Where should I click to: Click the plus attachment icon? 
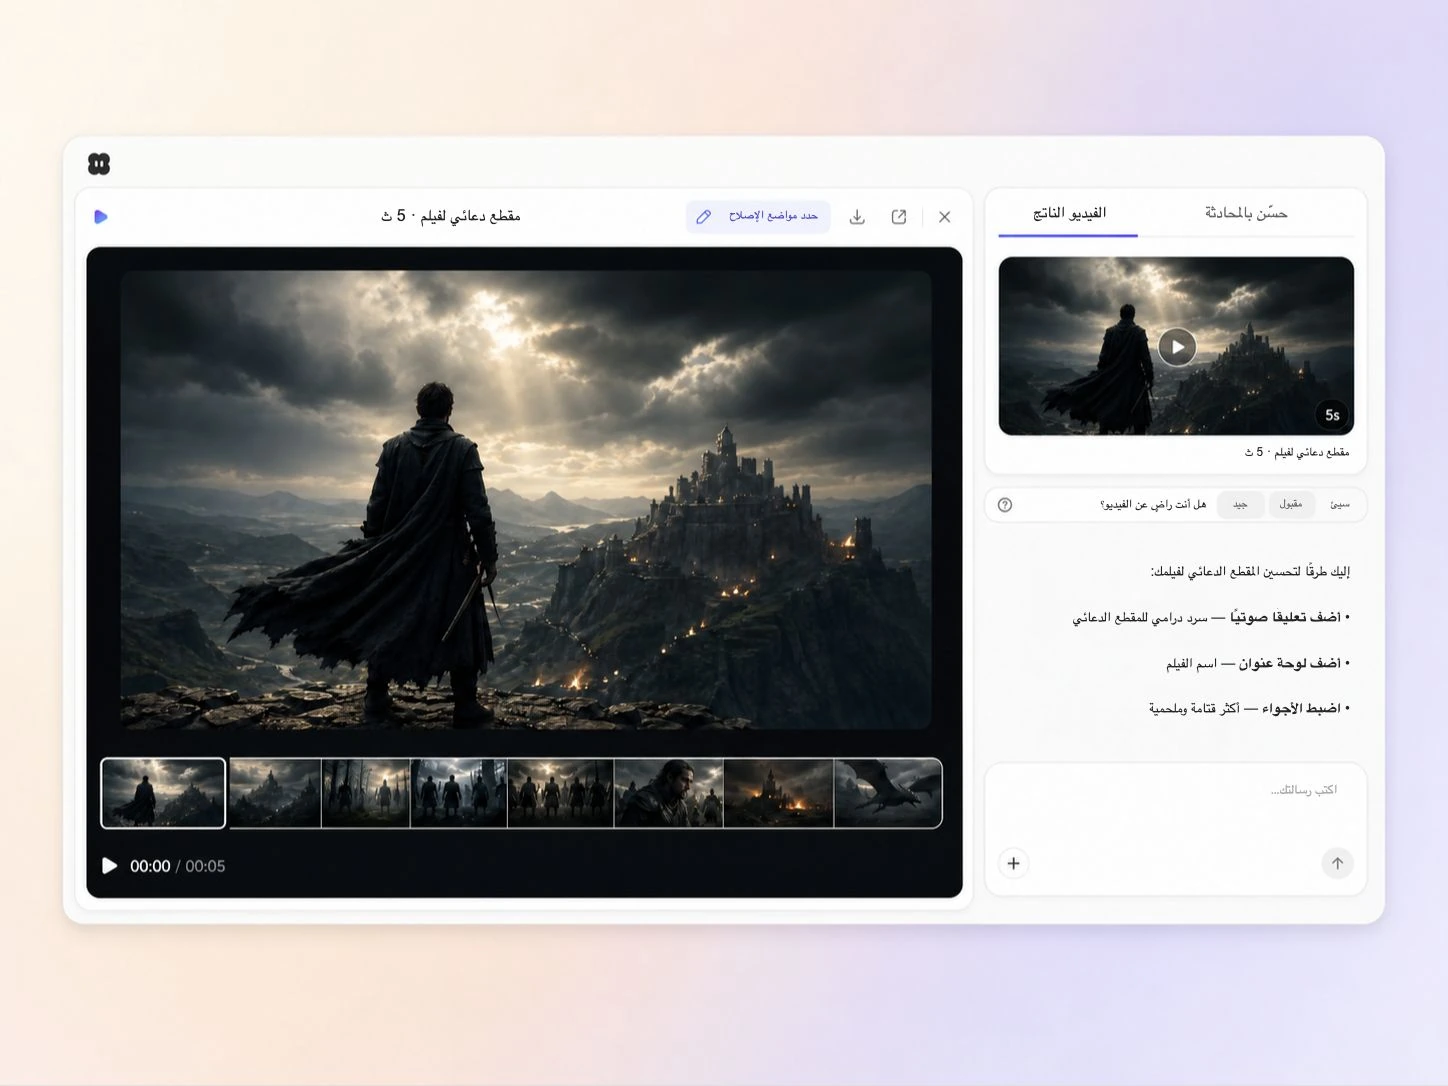click(1014, 863)
